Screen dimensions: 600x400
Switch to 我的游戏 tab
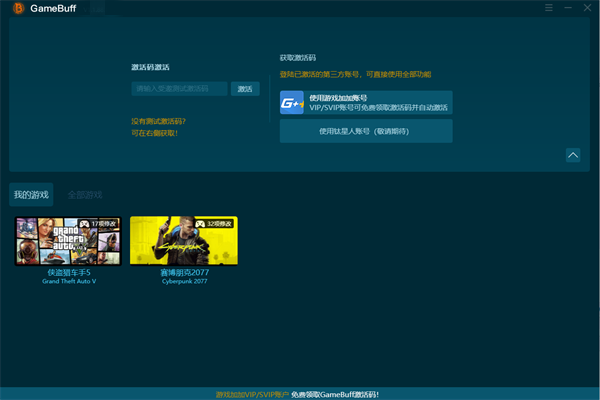[31, 194]
